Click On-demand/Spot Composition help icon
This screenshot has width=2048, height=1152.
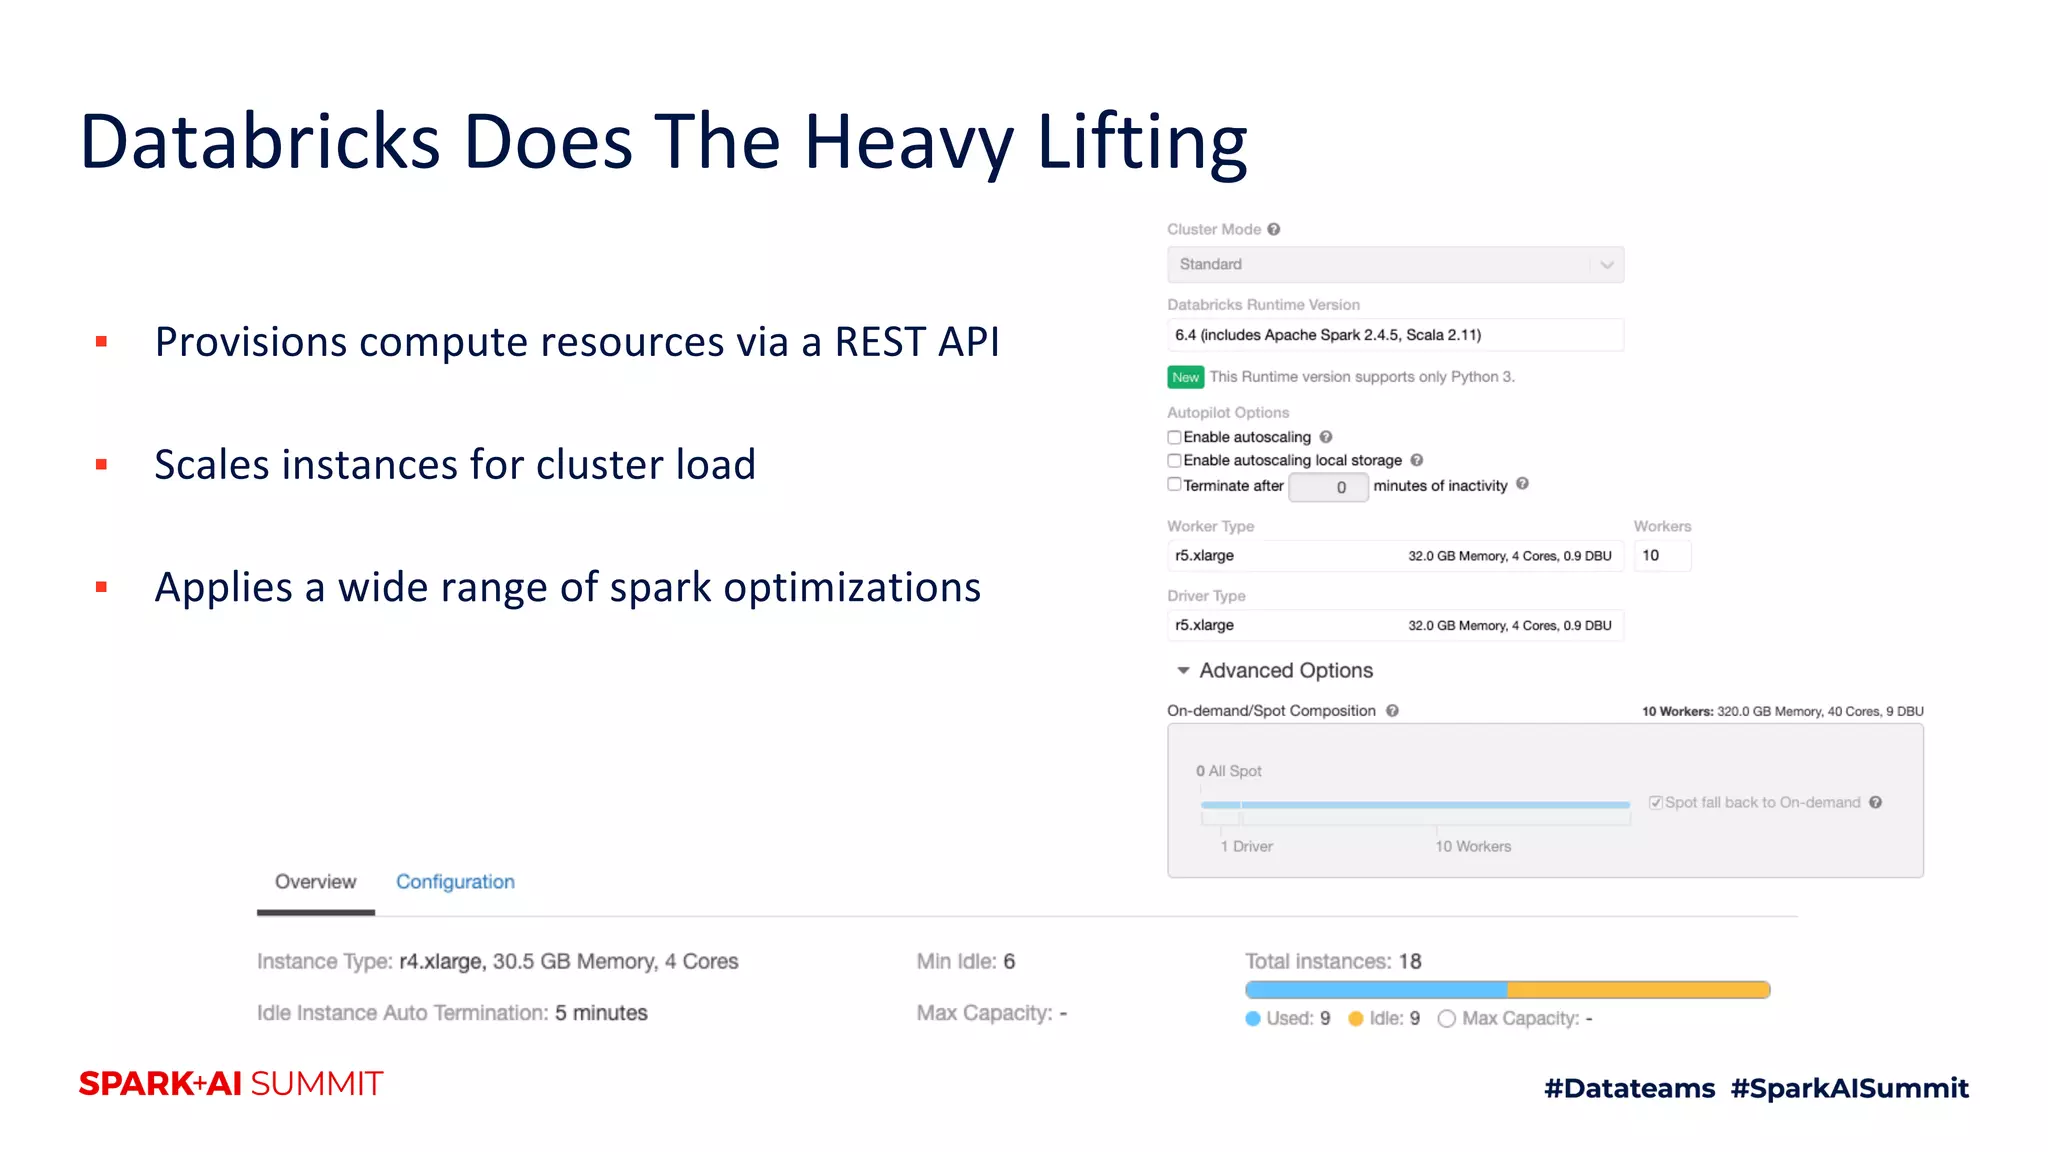[1392, 711]
